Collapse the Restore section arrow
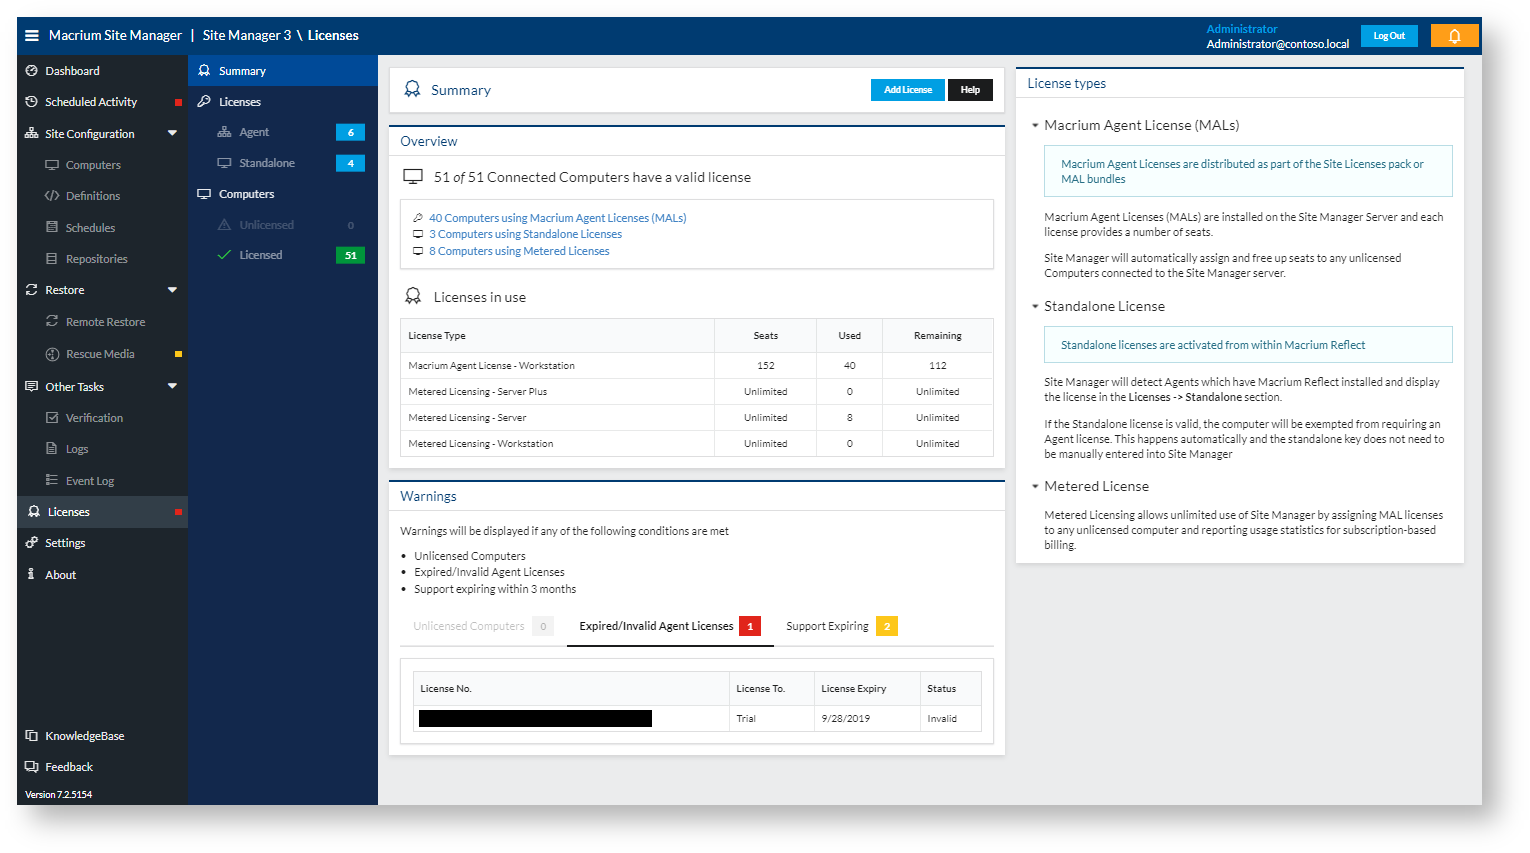Image resolution: width=1530 pixels, height=853 pixels. (172, 290)
